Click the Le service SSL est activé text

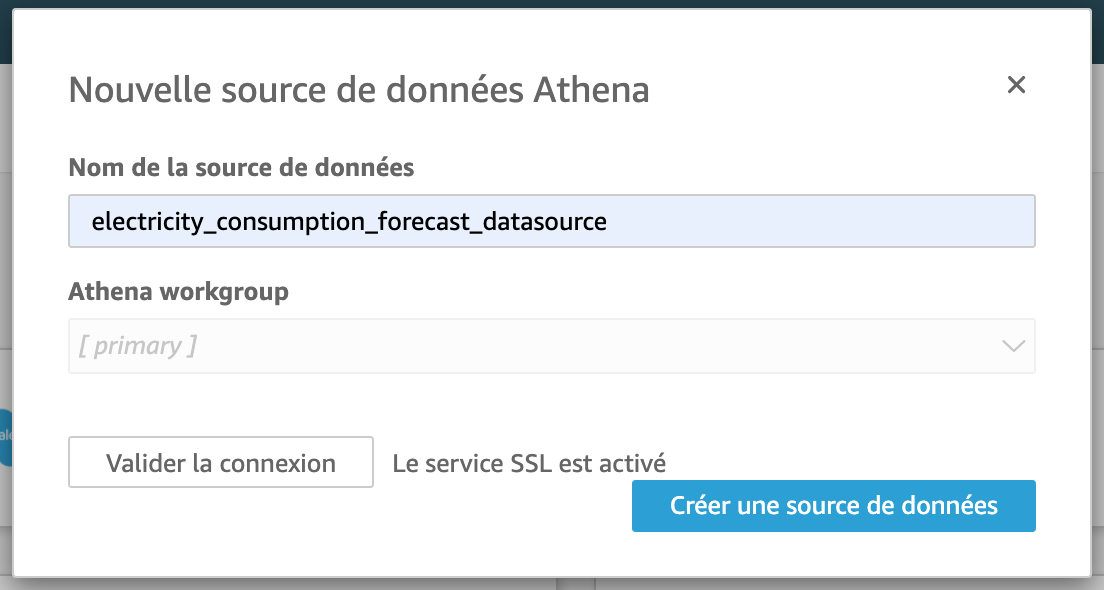pos(529,463)
